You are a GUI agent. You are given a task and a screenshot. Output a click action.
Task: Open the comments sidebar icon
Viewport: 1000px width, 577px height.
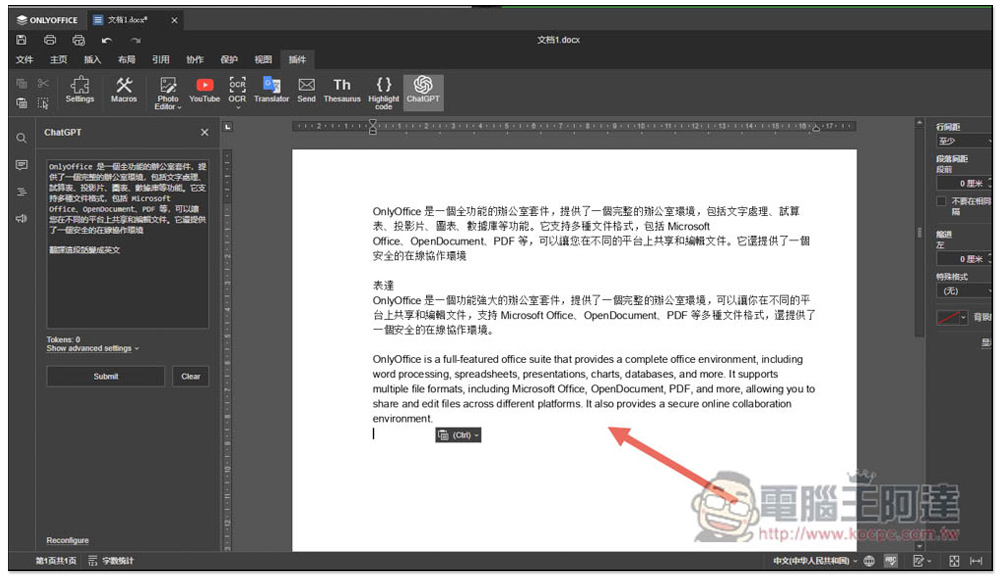[x=21, y=165]
